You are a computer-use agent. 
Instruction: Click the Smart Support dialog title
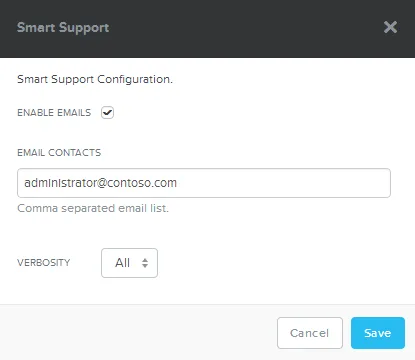63,28
